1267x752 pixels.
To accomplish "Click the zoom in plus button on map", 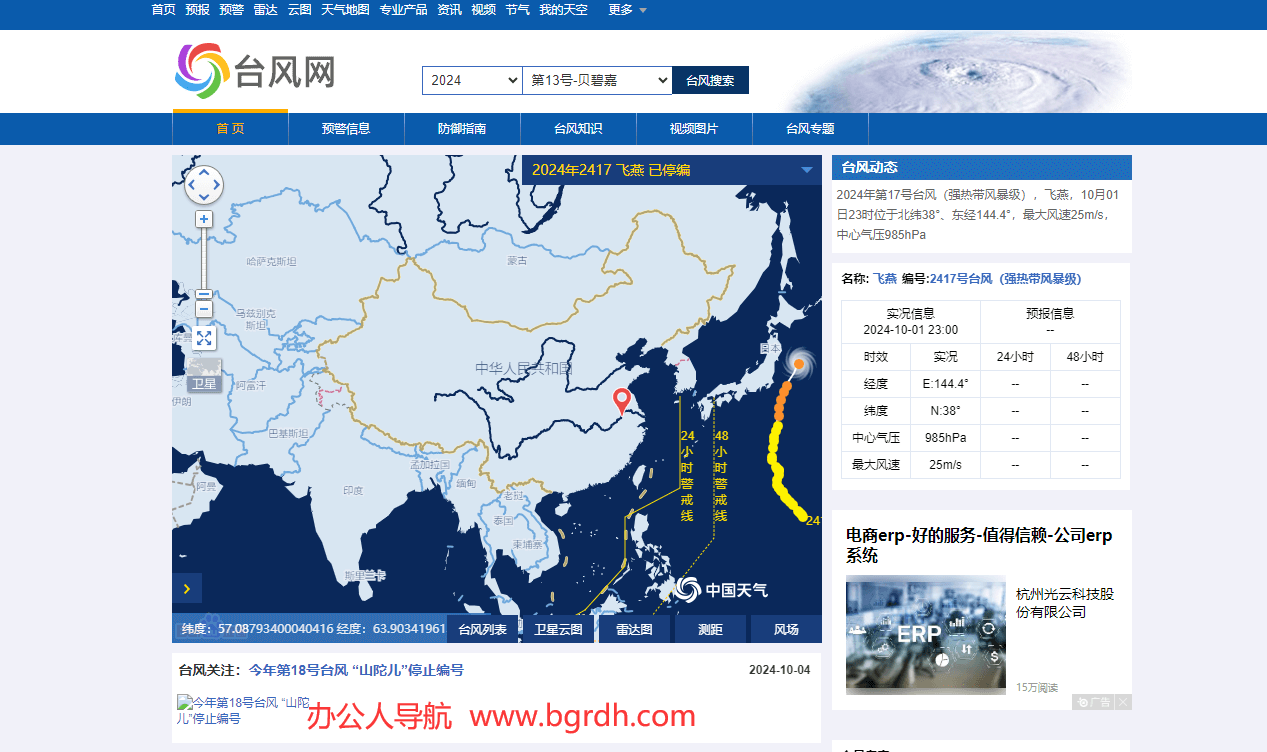I will click(x=204, y=219).
